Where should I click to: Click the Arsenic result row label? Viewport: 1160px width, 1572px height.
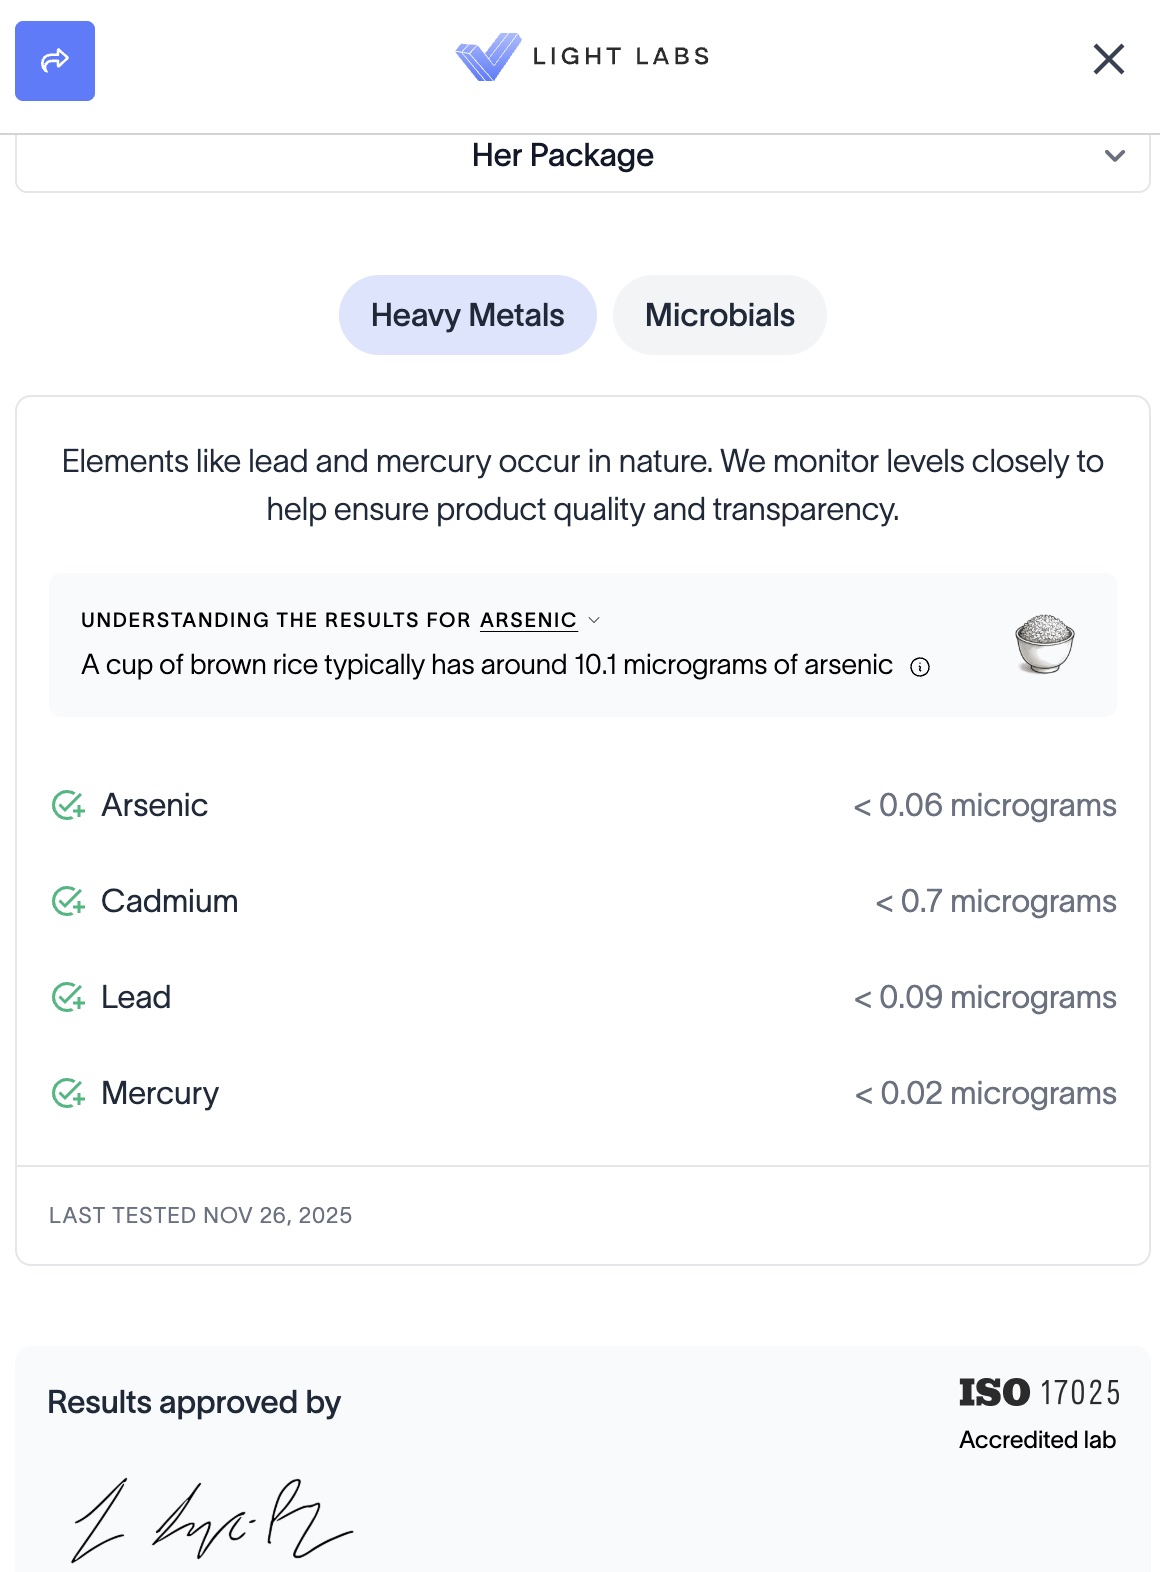pos(155,805)
